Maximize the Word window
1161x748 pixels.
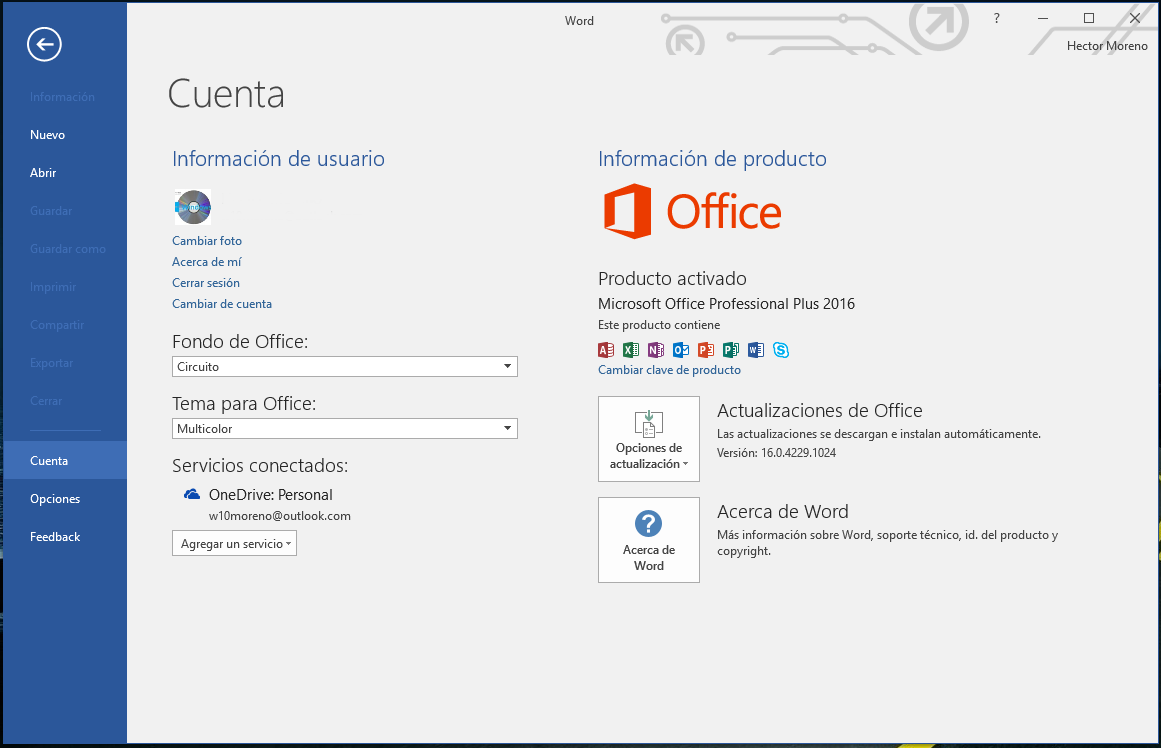1088,19
